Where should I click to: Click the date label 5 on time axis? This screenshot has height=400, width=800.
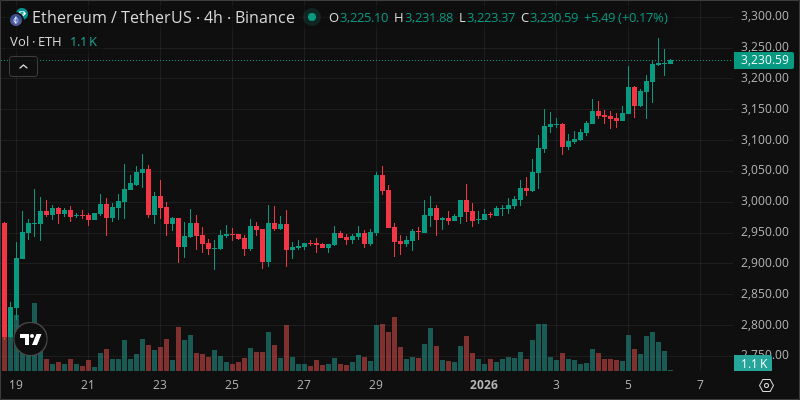[x=628, y=384]
